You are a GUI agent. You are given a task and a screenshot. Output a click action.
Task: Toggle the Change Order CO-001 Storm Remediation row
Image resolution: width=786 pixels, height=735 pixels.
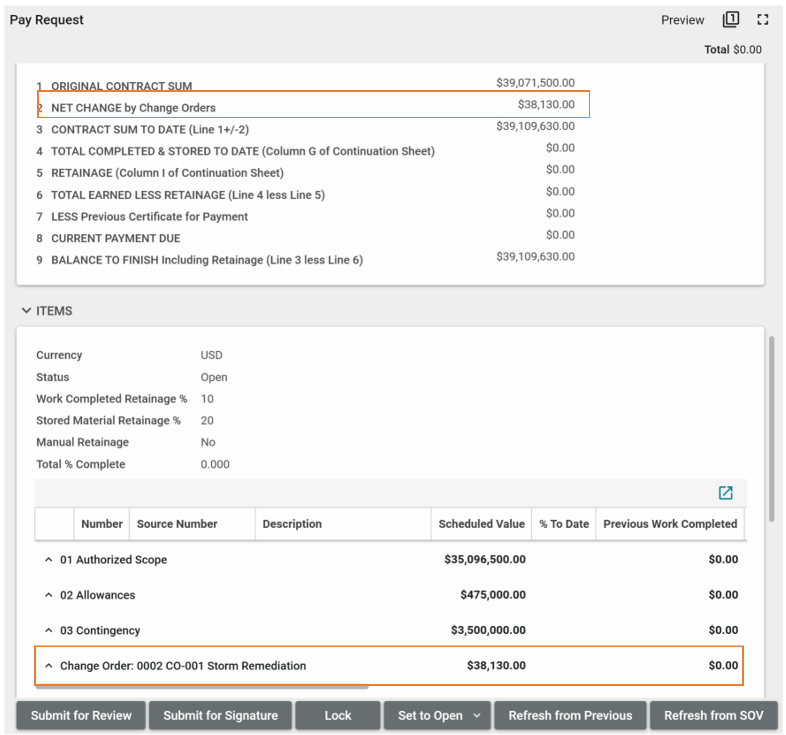(x=49, y=666)
